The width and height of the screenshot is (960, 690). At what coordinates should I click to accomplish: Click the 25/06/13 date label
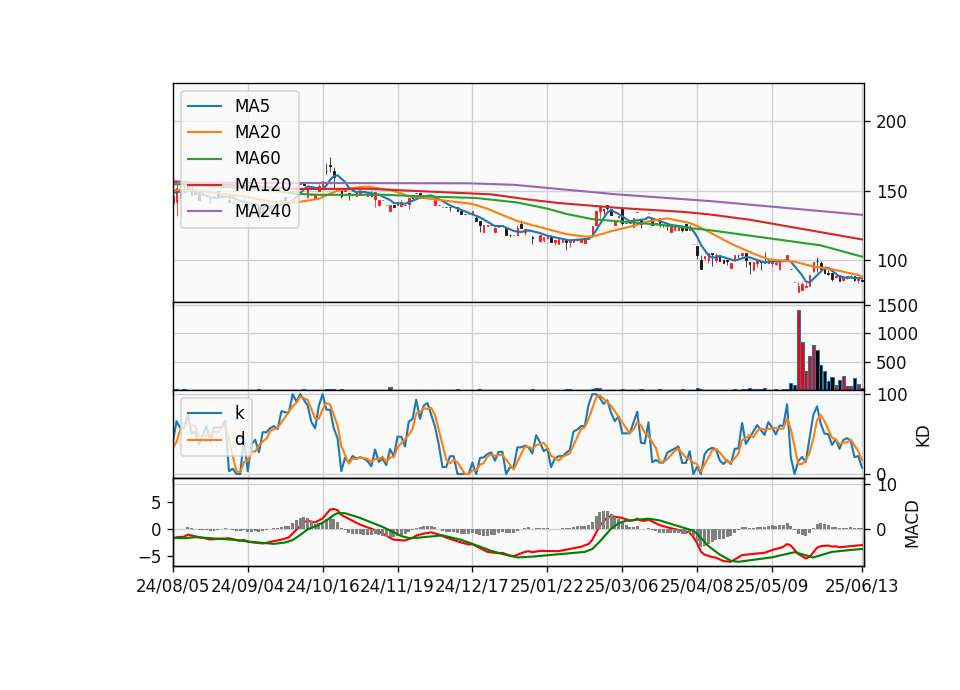click(x=861, y=586)
